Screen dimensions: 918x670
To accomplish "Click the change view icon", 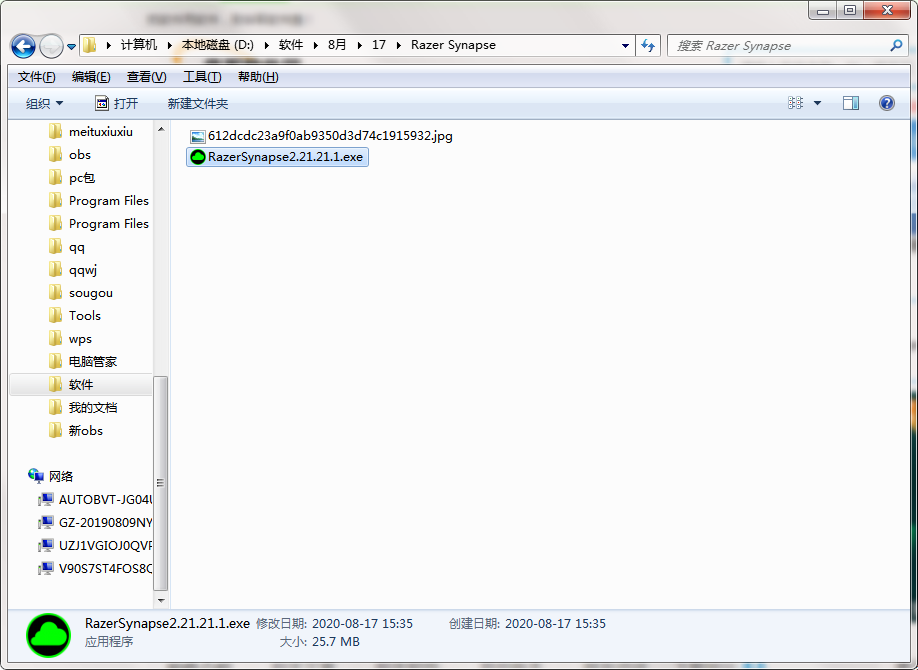I will 795,103.
